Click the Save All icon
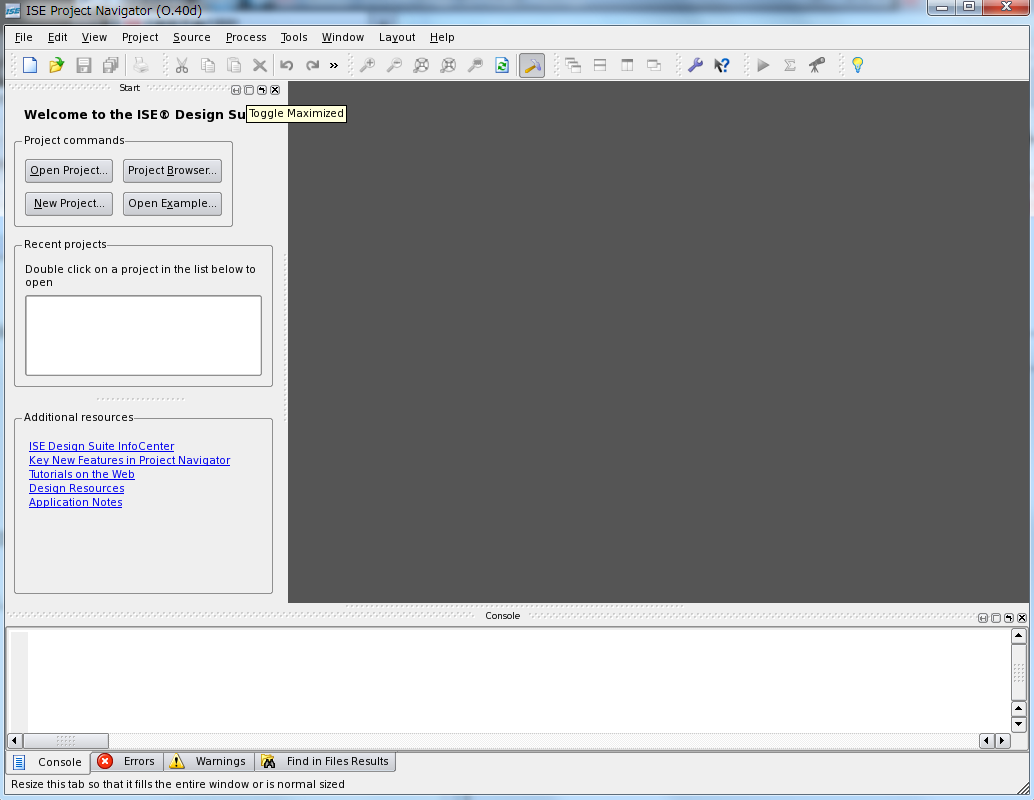Screen dimensions: 1034x800 pos(111,65)
